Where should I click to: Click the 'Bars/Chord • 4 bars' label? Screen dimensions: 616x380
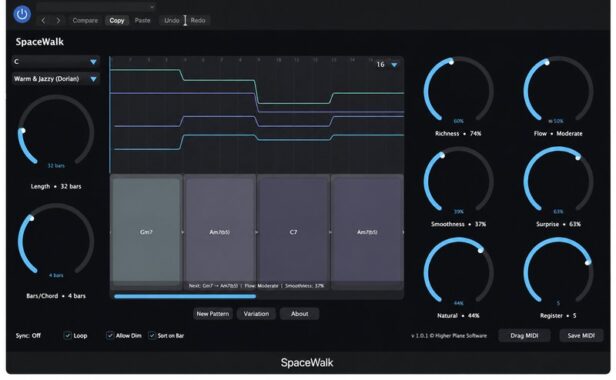click(x=56, y=296)
